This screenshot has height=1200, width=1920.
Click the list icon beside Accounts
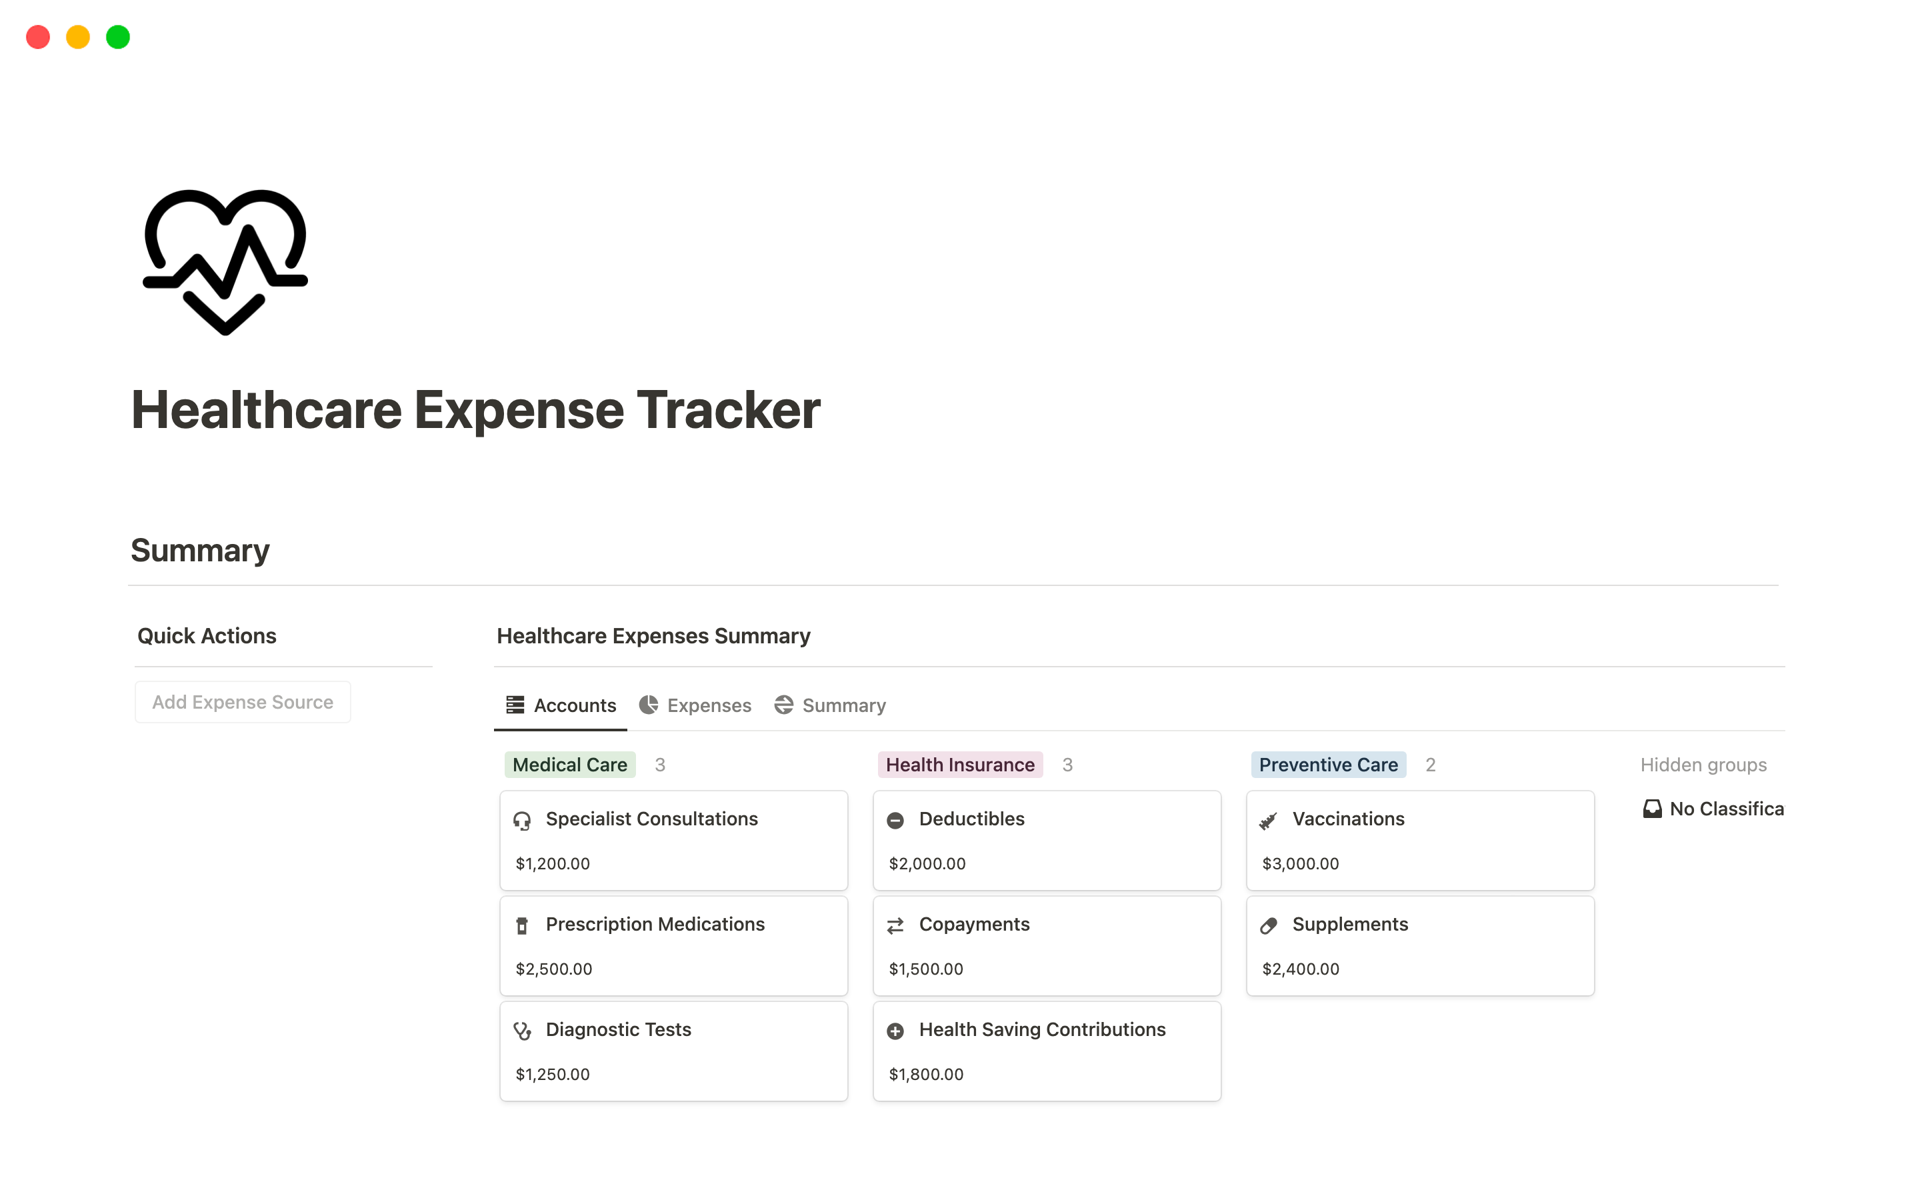pyautogui.click(x=515, y=705)
